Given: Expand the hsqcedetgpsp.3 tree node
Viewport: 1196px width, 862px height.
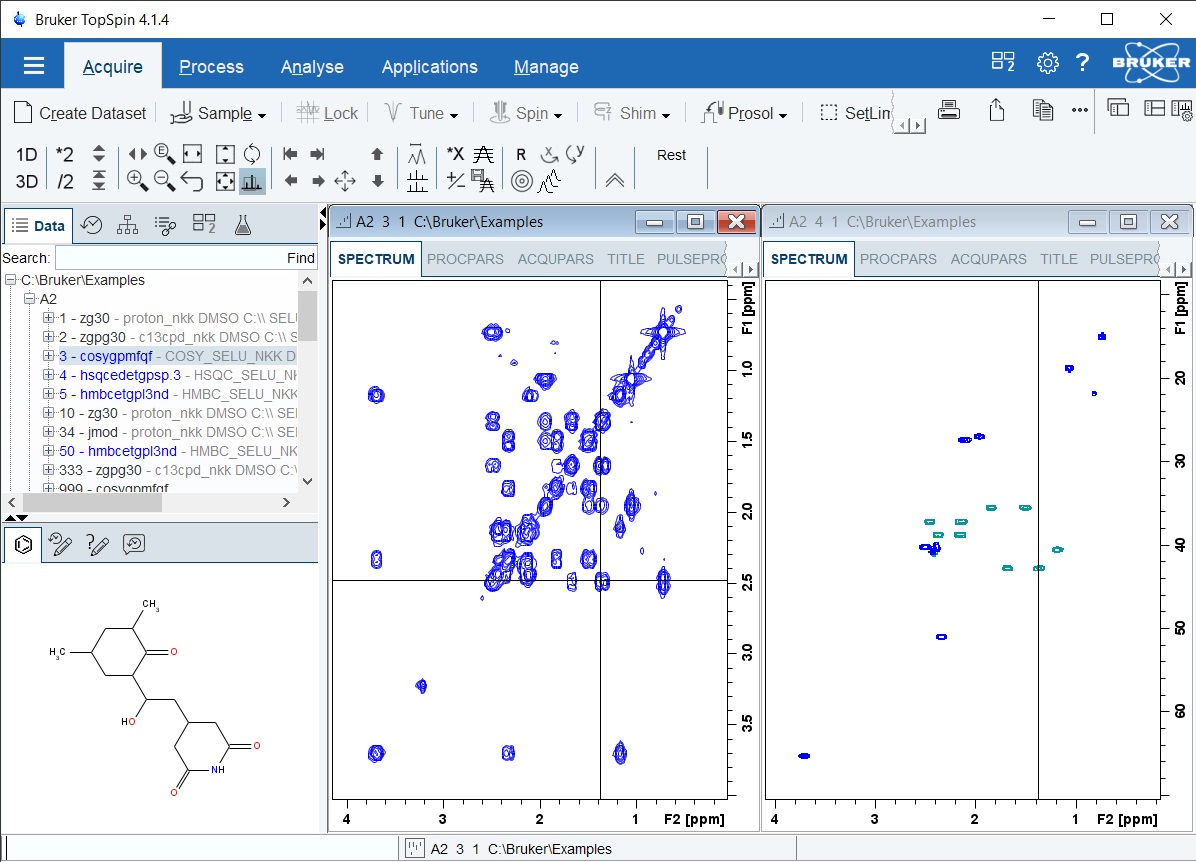Looking at the screenshot, I should 49,375.
